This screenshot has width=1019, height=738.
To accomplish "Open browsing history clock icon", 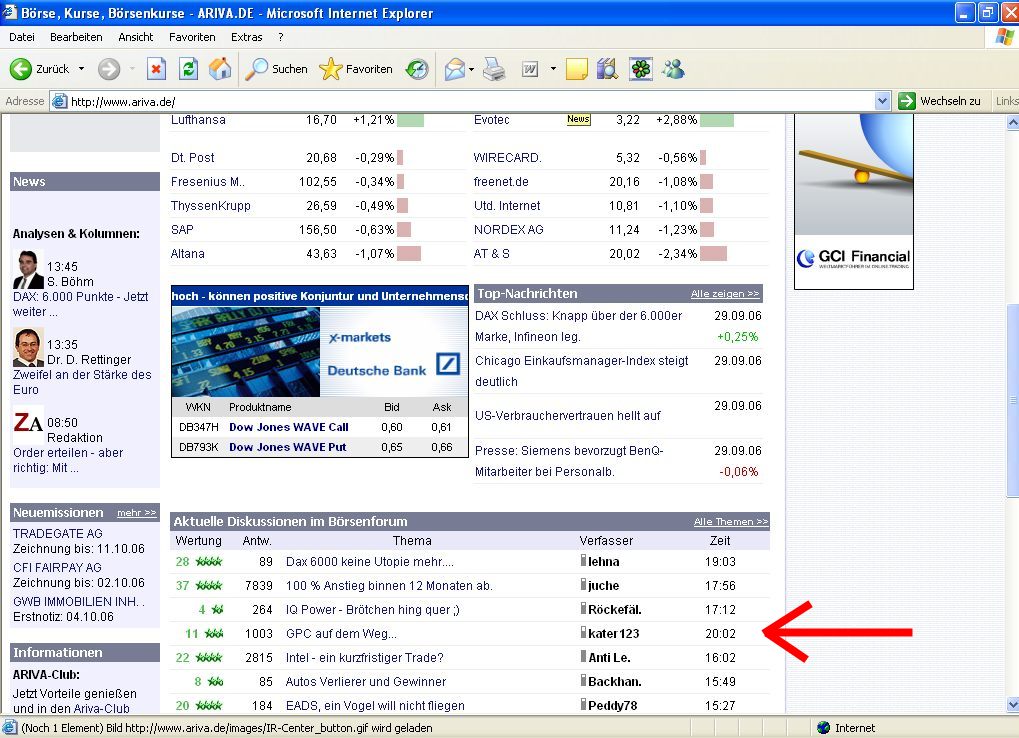I will click(417, 69).
